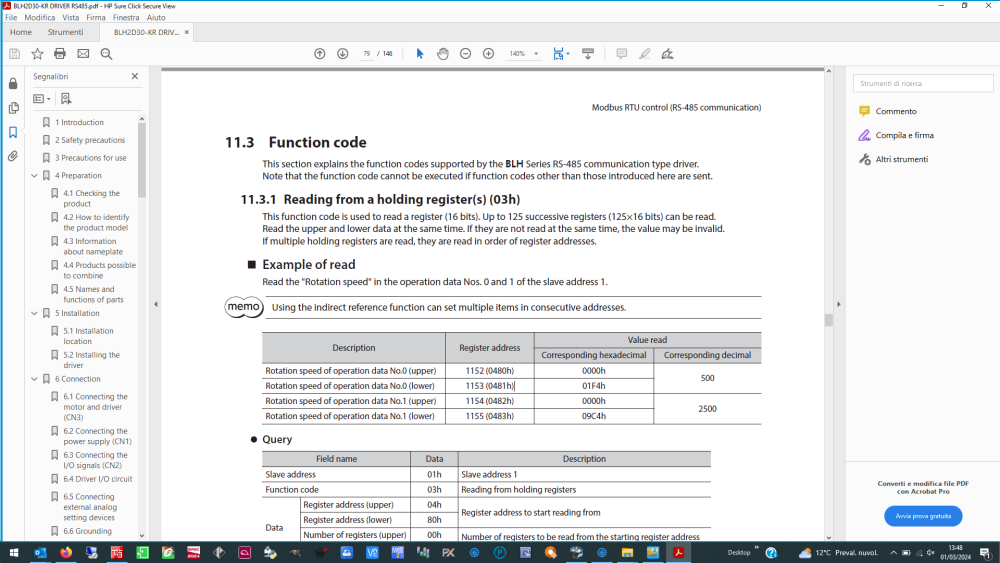1000x563 pixels.
Task: Switch to the Strumenti tab
Action: (x=66, y=32)
